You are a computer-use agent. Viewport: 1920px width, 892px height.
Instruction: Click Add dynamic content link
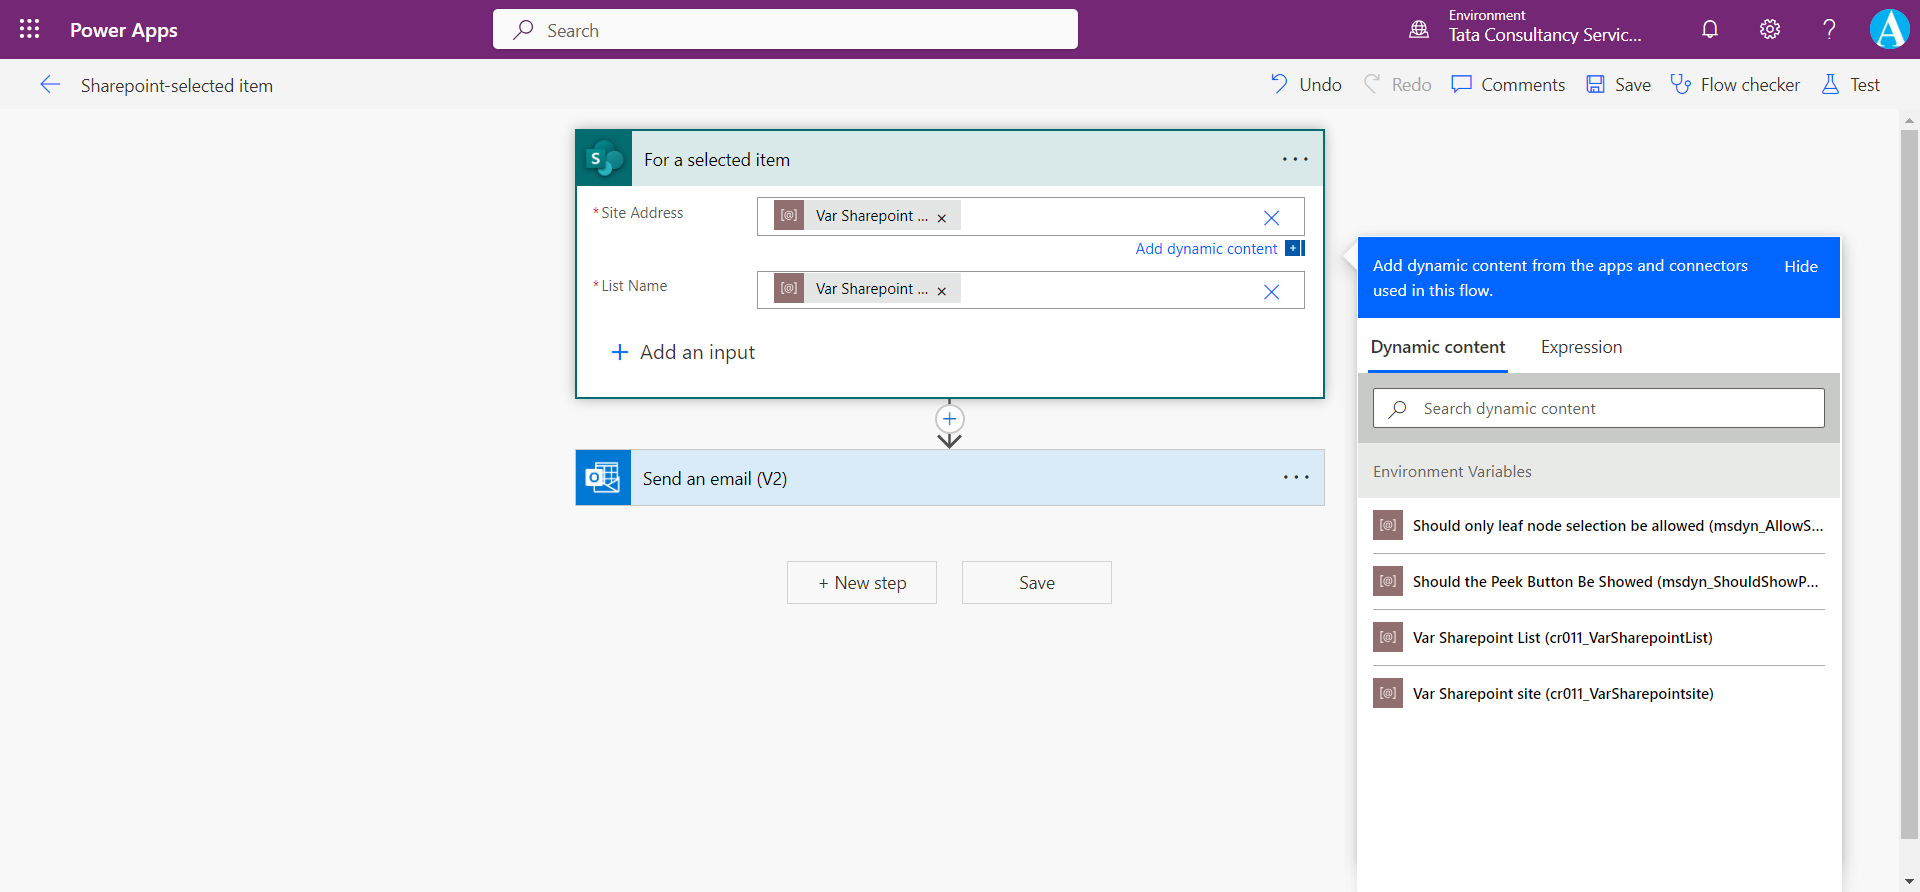point(1206,249)
